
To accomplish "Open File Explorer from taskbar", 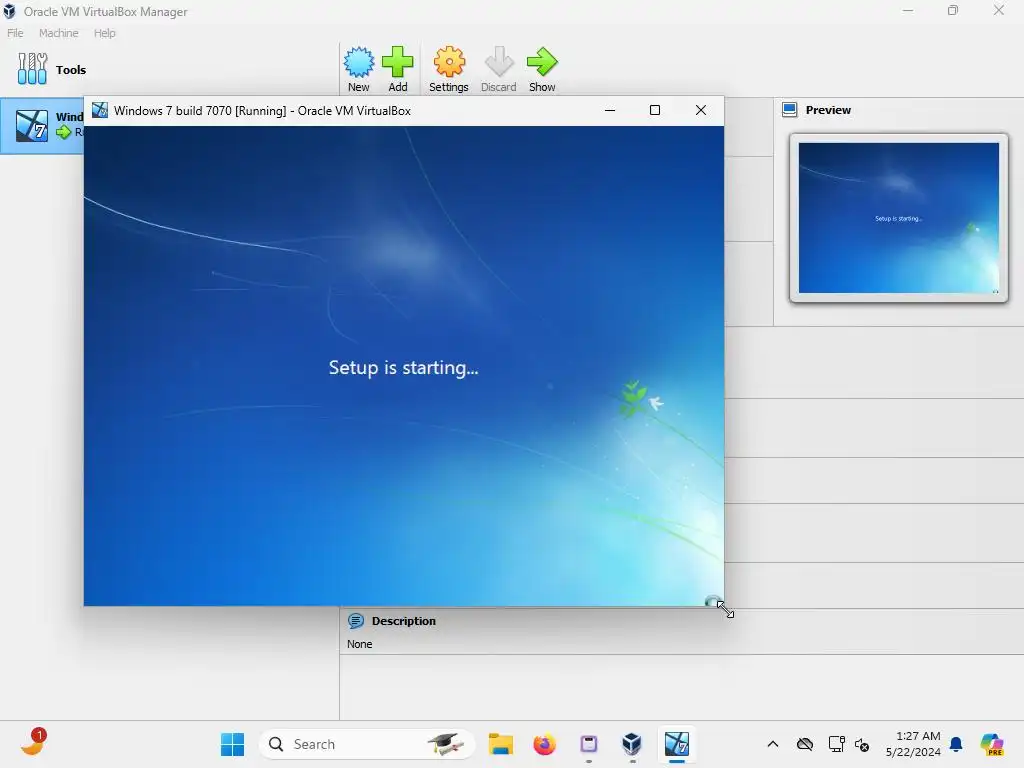I will coord(501,744).
